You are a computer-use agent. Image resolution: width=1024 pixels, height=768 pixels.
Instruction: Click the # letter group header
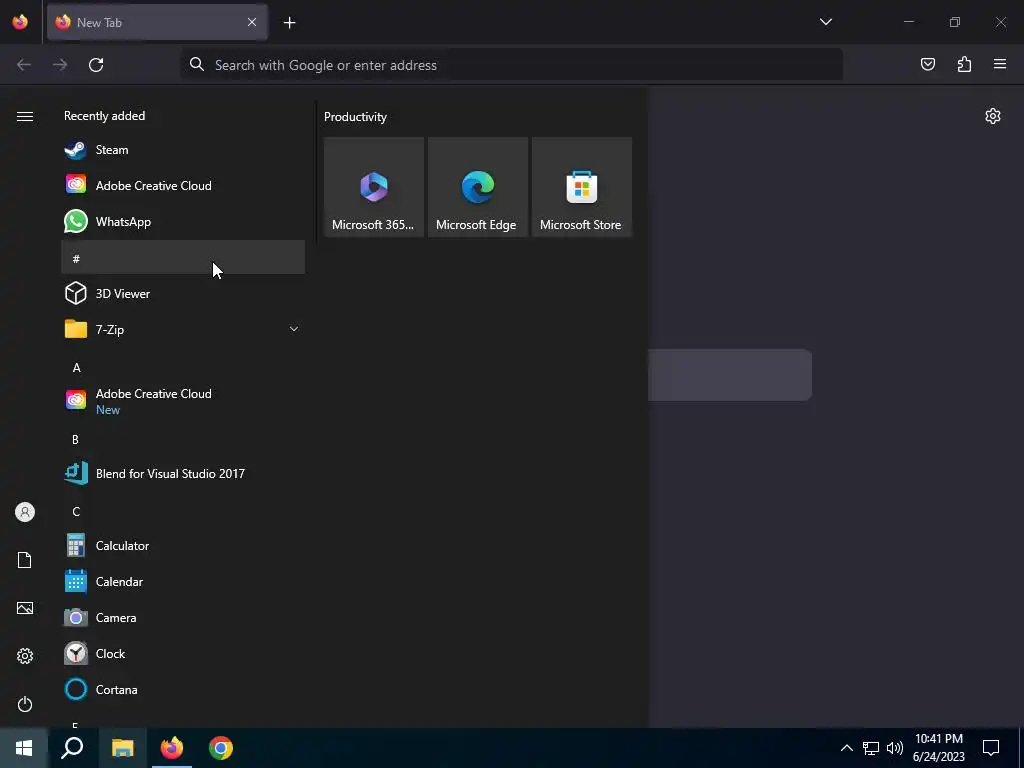pos(183,257)
